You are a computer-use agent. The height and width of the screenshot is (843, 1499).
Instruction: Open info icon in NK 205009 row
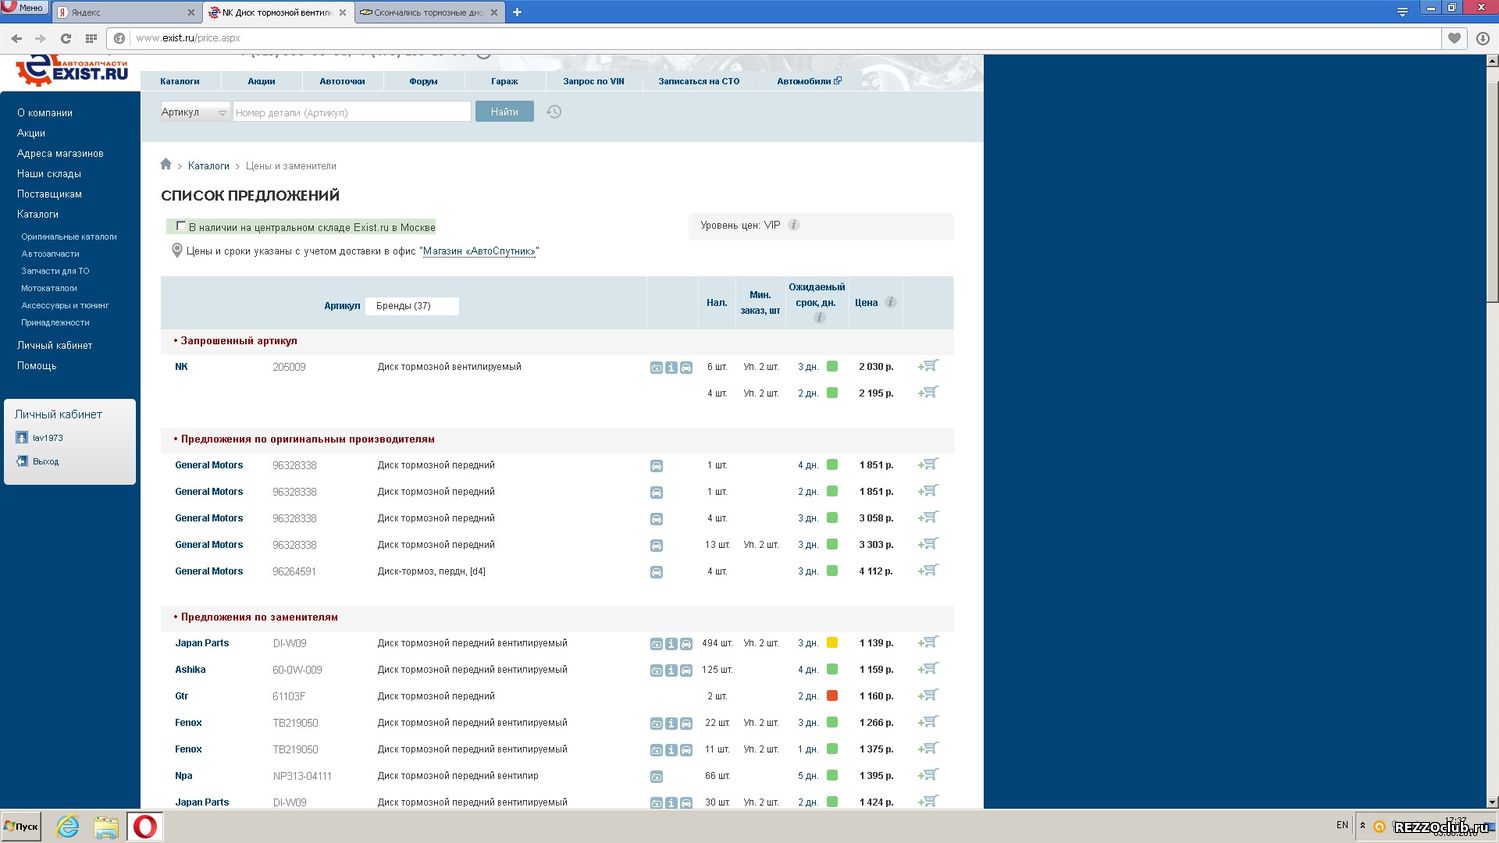[x=671, y=368]
